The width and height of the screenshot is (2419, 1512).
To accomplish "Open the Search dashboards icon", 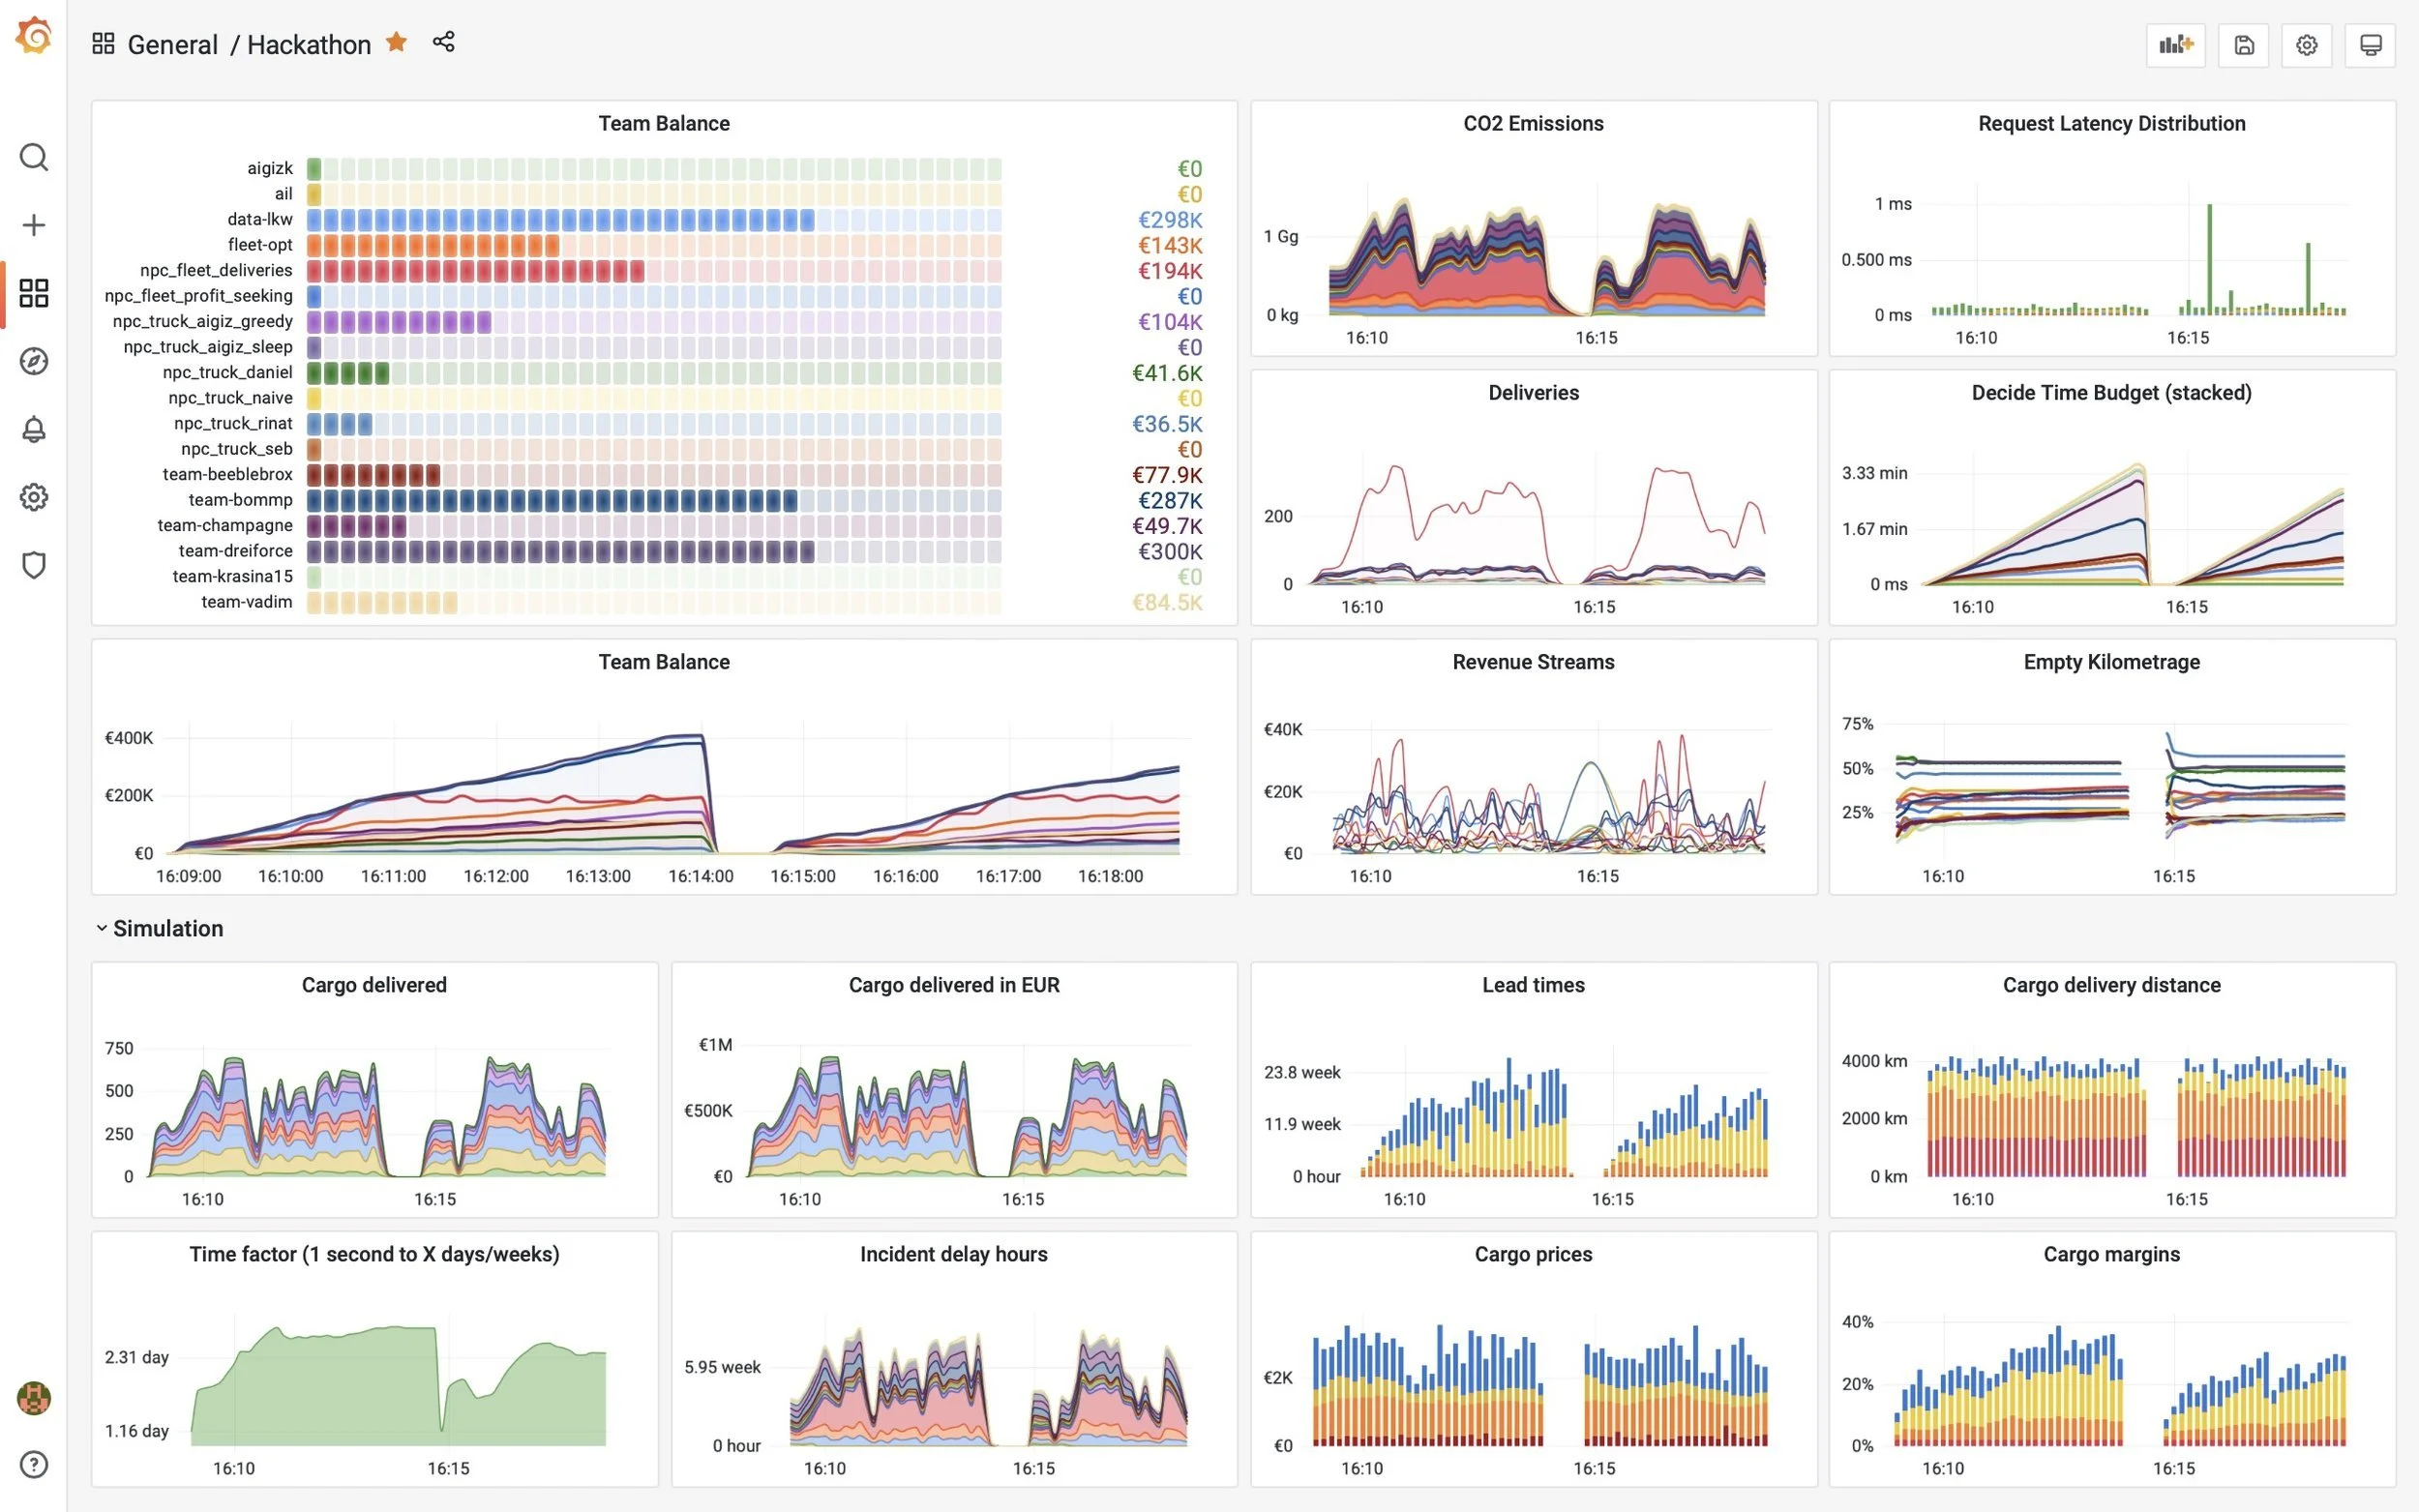I will pyautogui.click(x=33, y=157).
